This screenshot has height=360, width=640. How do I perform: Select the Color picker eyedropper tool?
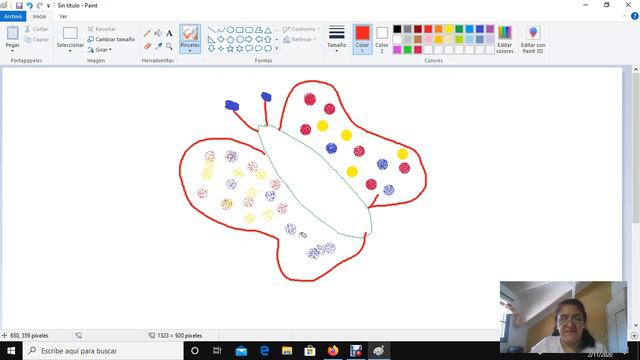pyautogui.click(x=158, y=46)
